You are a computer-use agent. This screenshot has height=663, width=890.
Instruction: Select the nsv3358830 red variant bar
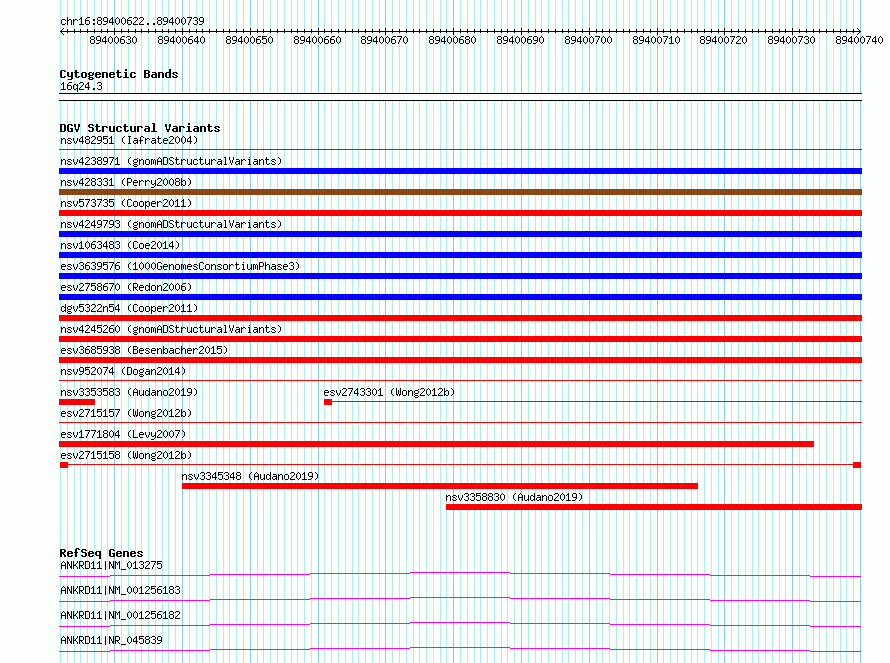(654, 507)
